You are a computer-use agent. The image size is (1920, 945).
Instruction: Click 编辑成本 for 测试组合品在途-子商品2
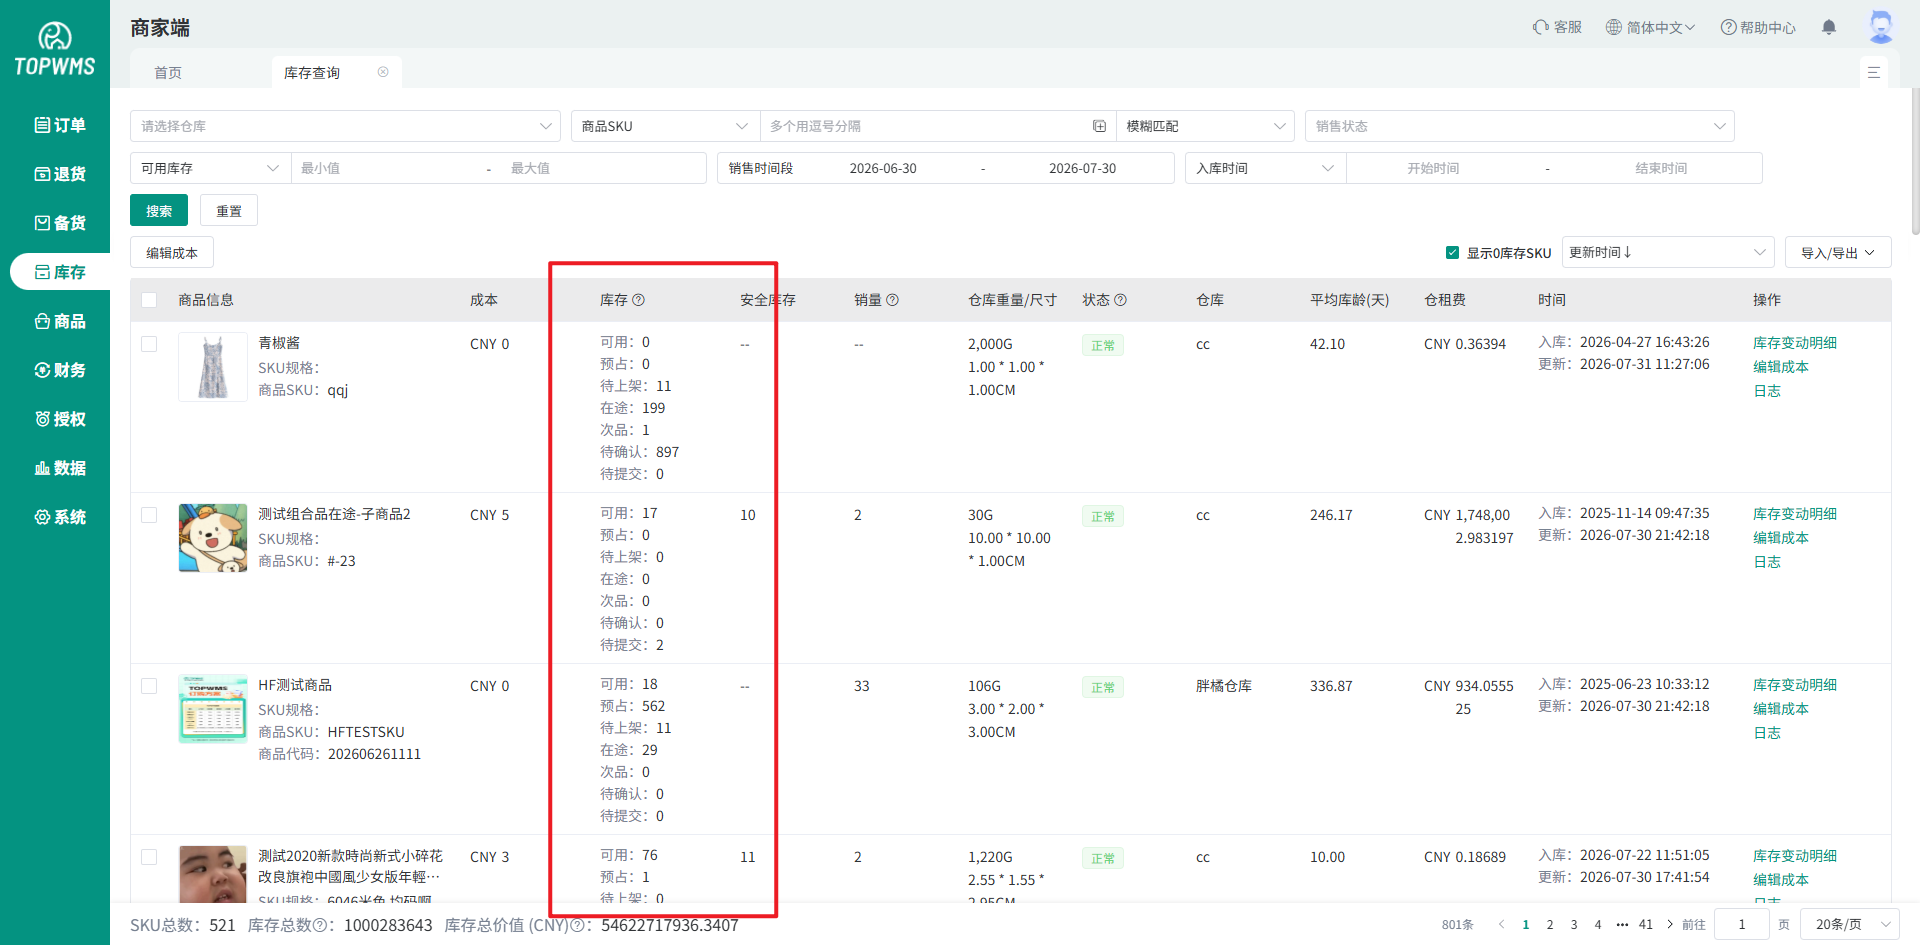click(x=1781, y=538)
